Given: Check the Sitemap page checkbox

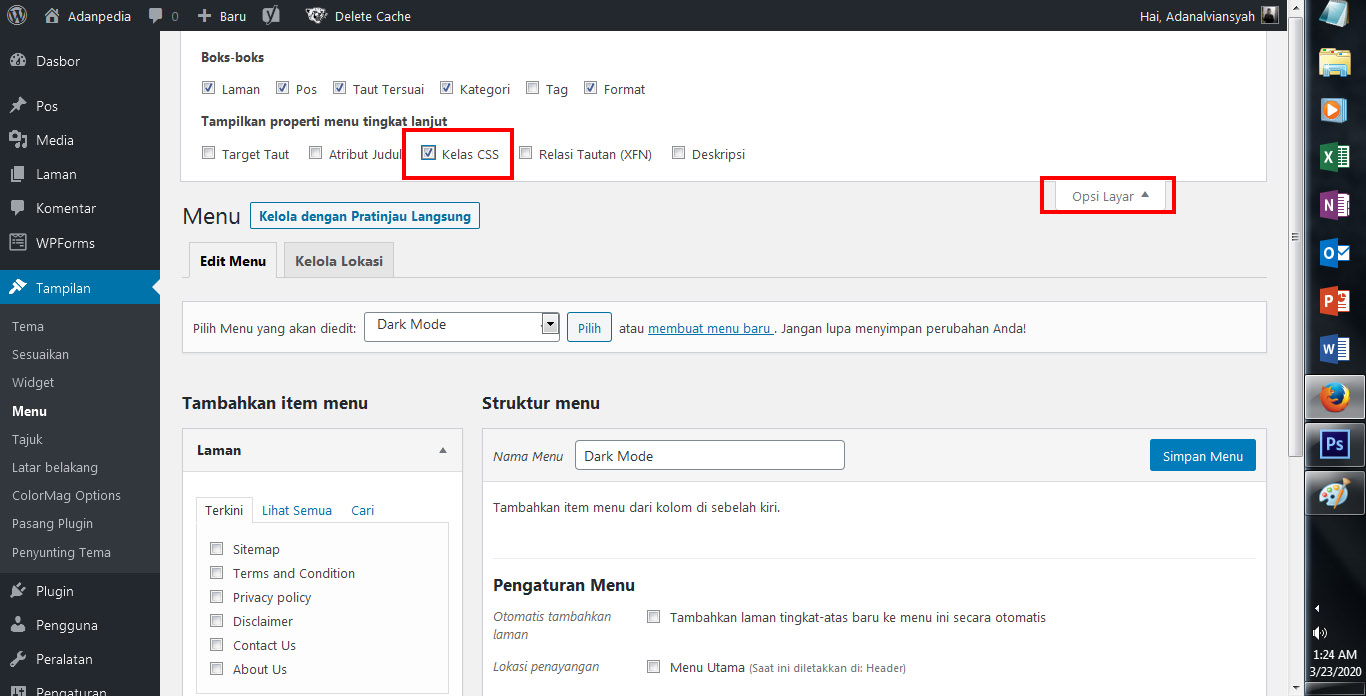Looking at the screenshot, I should coord(216,549).
